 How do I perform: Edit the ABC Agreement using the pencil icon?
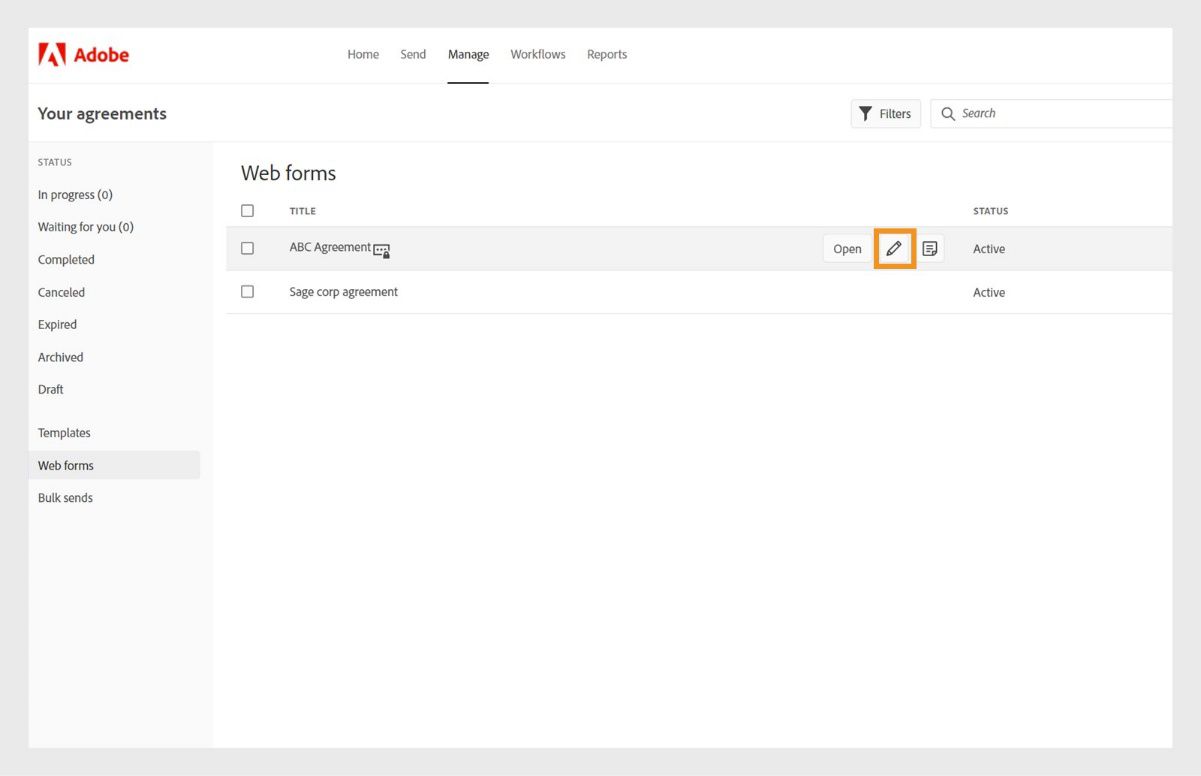[x=893, y=248]
